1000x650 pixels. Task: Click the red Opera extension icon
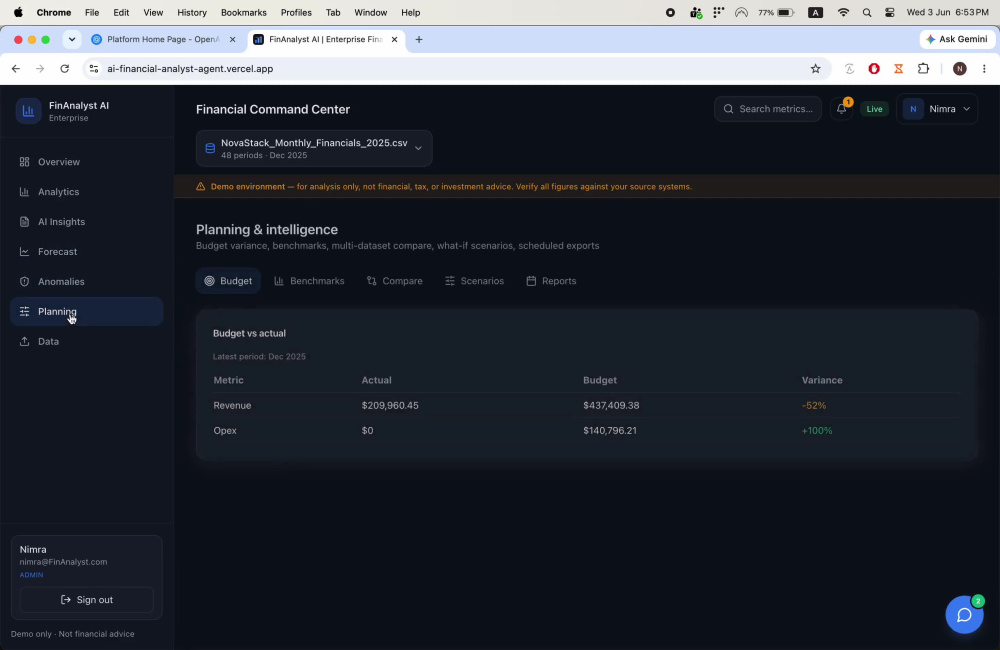[874, 69]
